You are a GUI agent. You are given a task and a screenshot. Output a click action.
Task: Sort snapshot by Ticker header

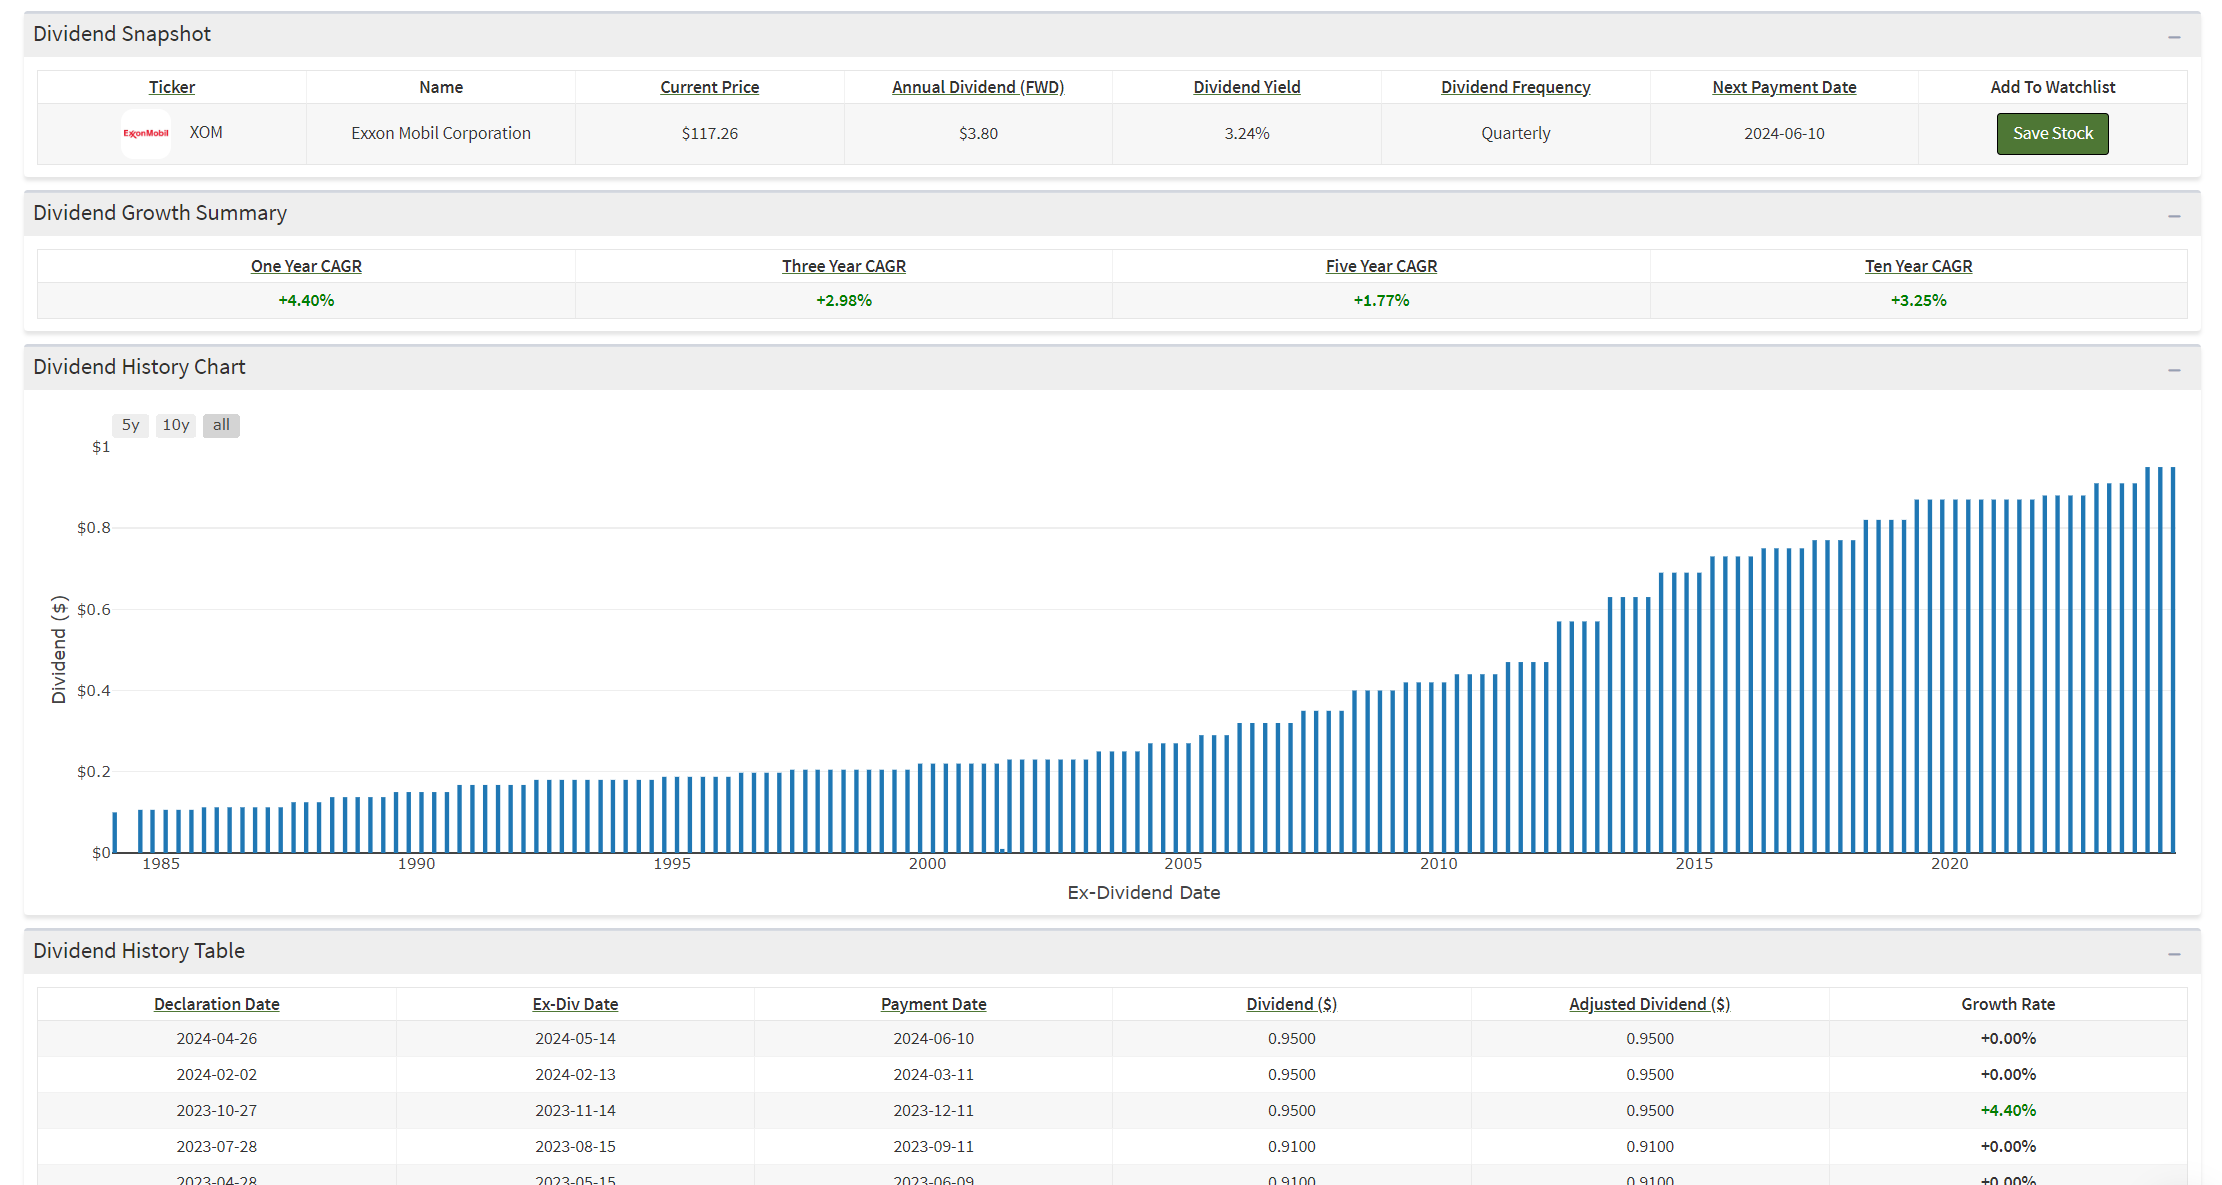[172, 87]
